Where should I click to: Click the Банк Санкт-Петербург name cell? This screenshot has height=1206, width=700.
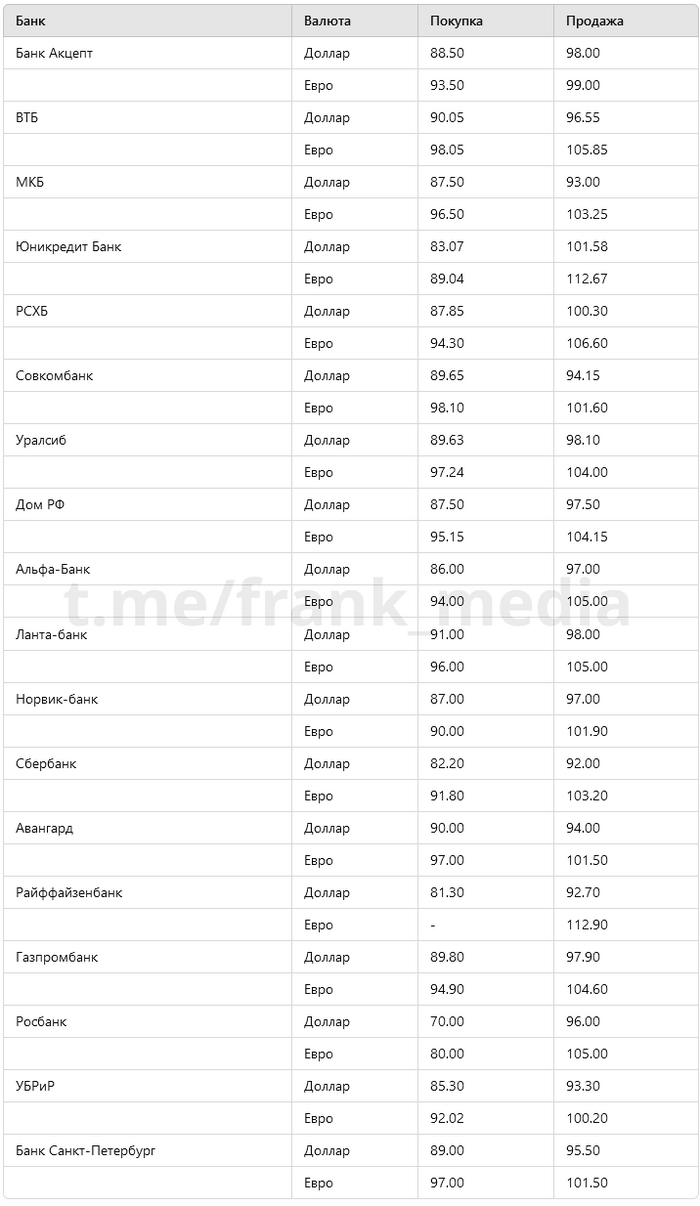(86, 1150)
